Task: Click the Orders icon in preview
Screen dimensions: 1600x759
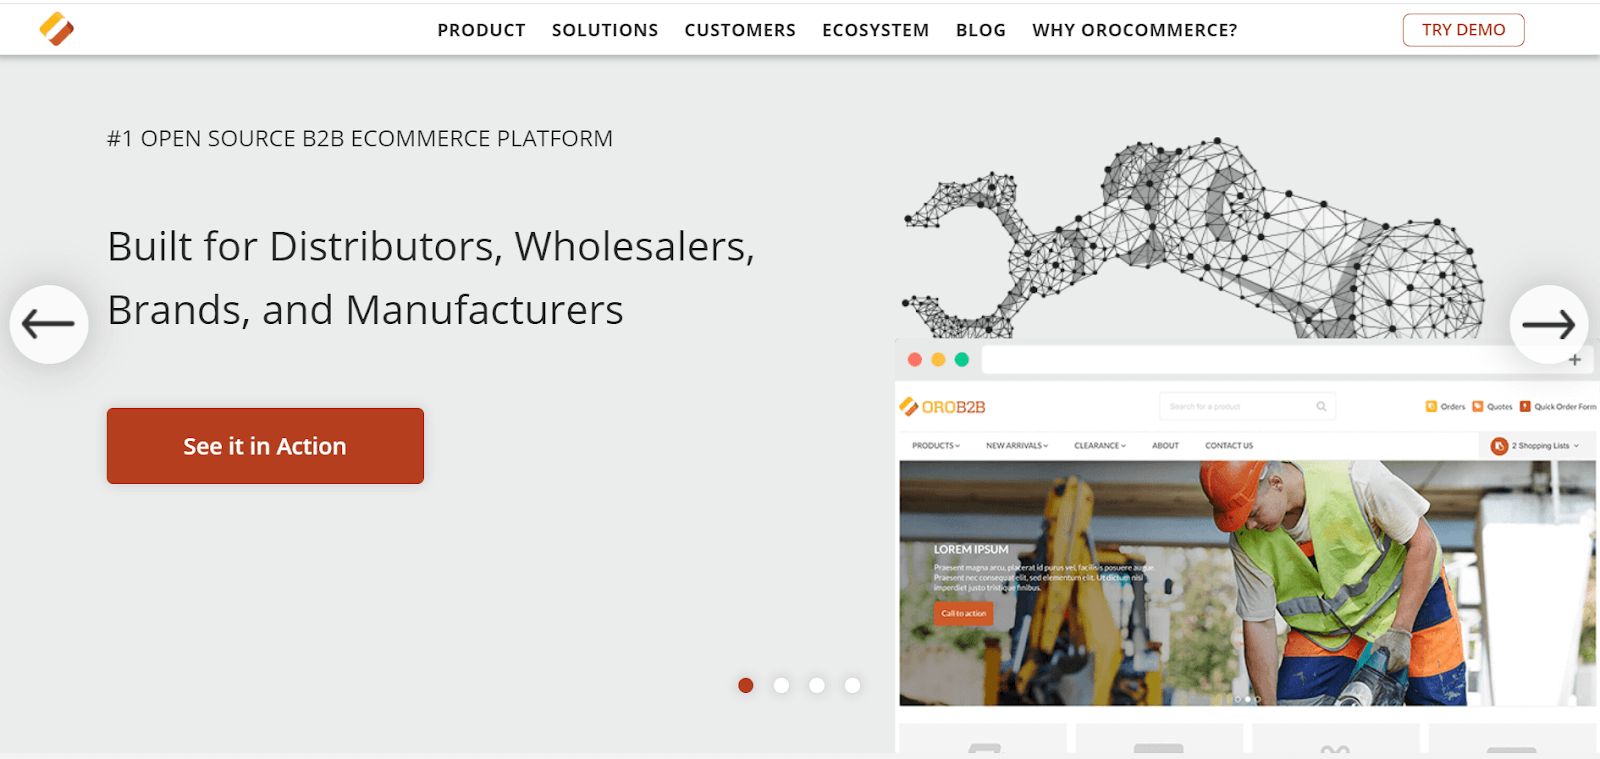Action: pyautogui.click(x=1431, y=406)
